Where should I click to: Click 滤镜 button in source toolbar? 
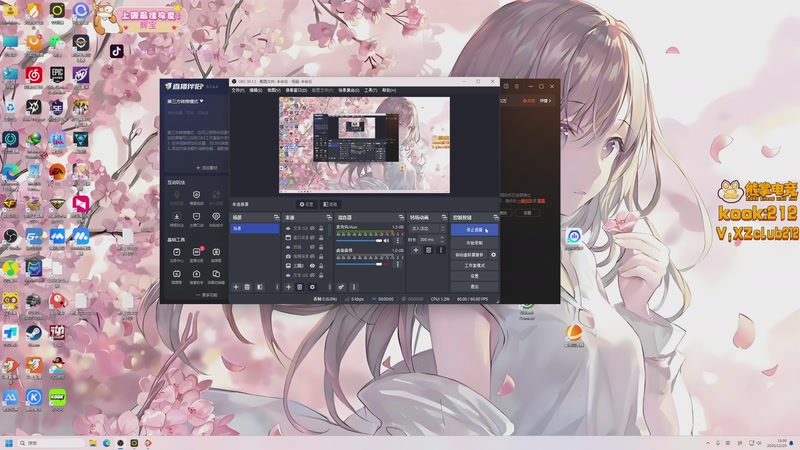(x=331, y=204)
